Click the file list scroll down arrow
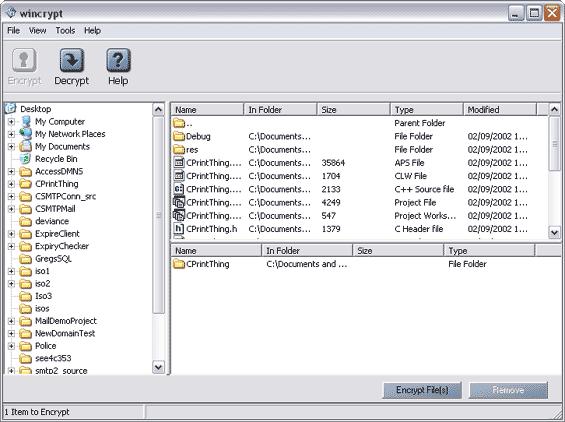The width and height of the screenshot is (565, 422). pos(555,232)
